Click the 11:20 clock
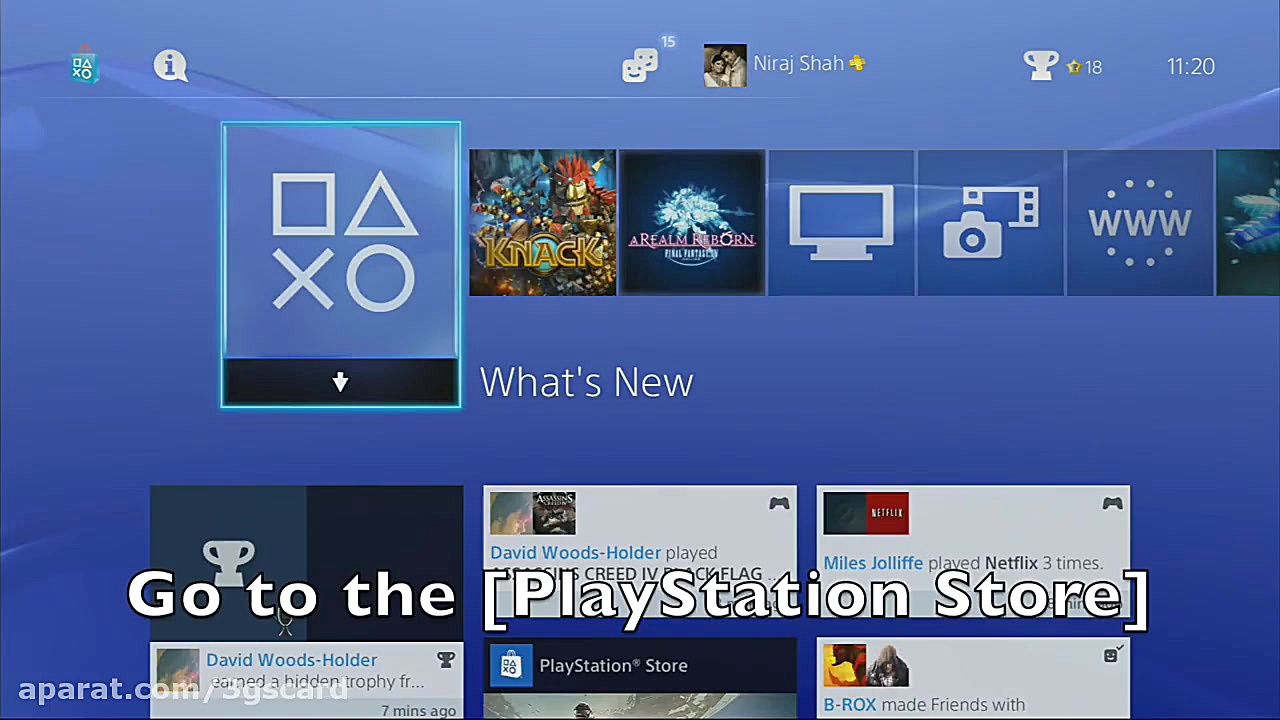Viewport: 1280px width, 720px height. [1191, 66]
